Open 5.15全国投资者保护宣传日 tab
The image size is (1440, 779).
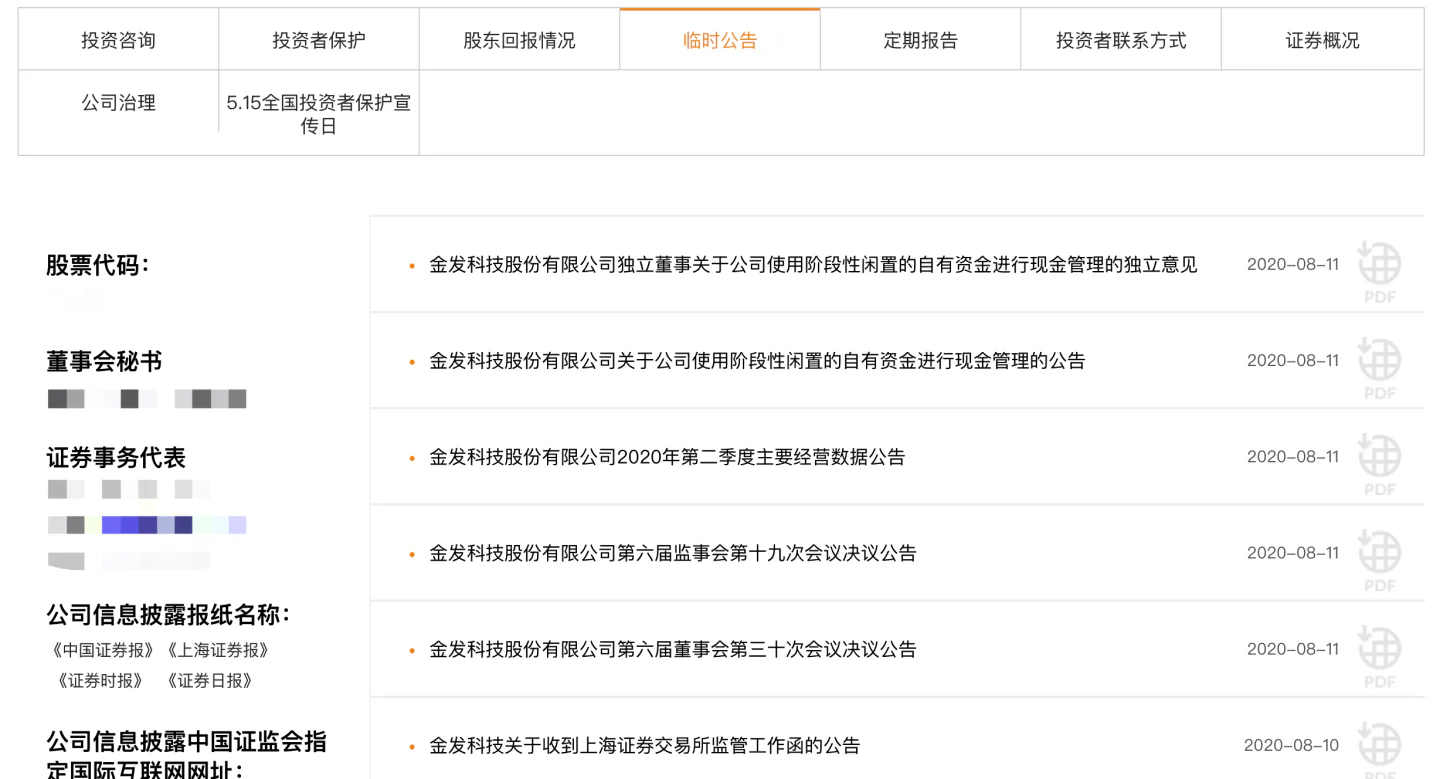coord(319,114)
